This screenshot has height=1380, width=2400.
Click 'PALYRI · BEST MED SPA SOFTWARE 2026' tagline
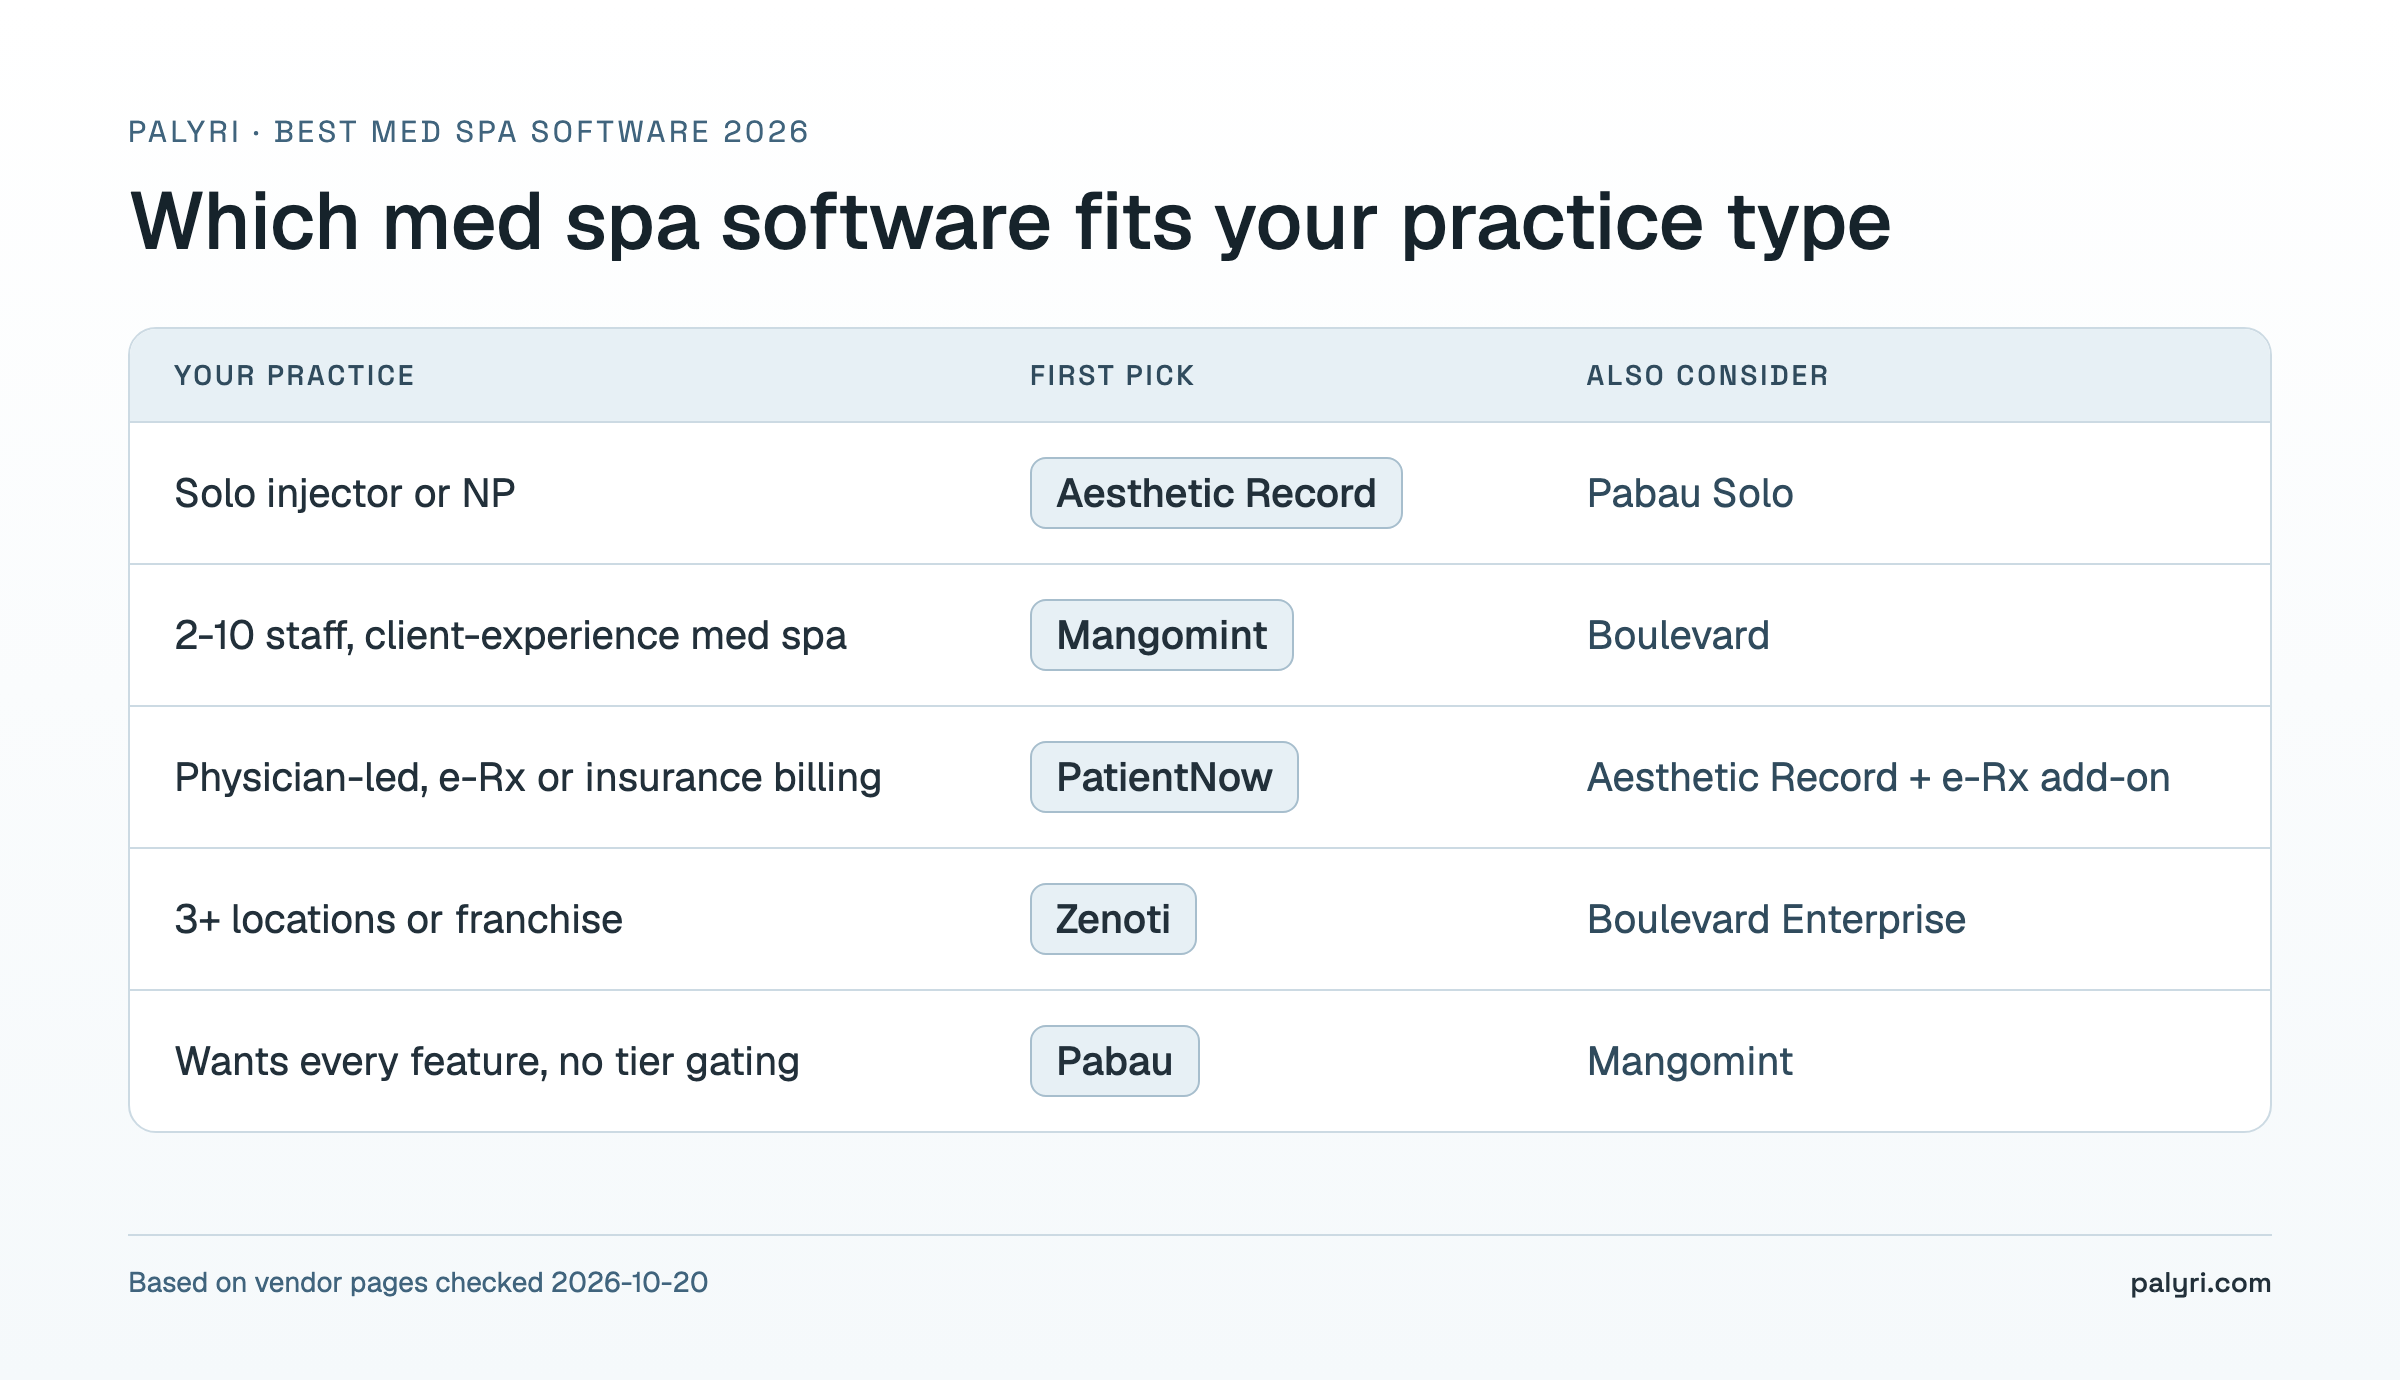(468, 132)
